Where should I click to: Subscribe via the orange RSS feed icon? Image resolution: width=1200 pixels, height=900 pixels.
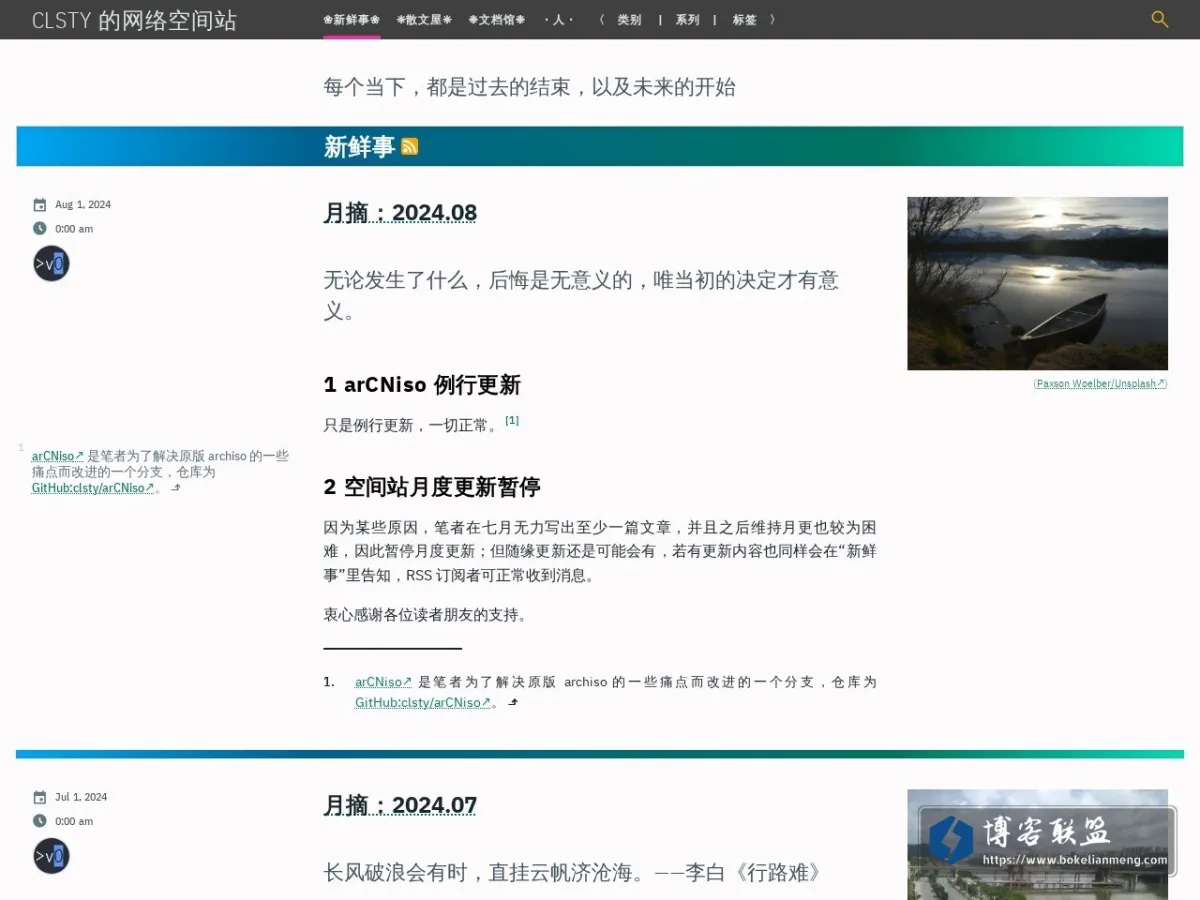coord(410,147)
